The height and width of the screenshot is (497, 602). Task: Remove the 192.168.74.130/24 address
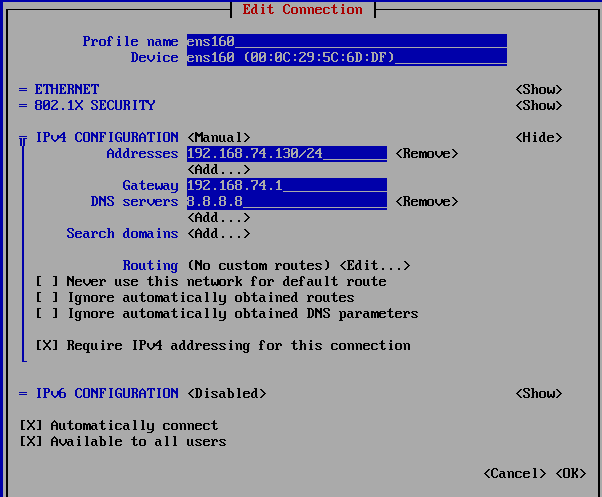[x=426, y=154]
